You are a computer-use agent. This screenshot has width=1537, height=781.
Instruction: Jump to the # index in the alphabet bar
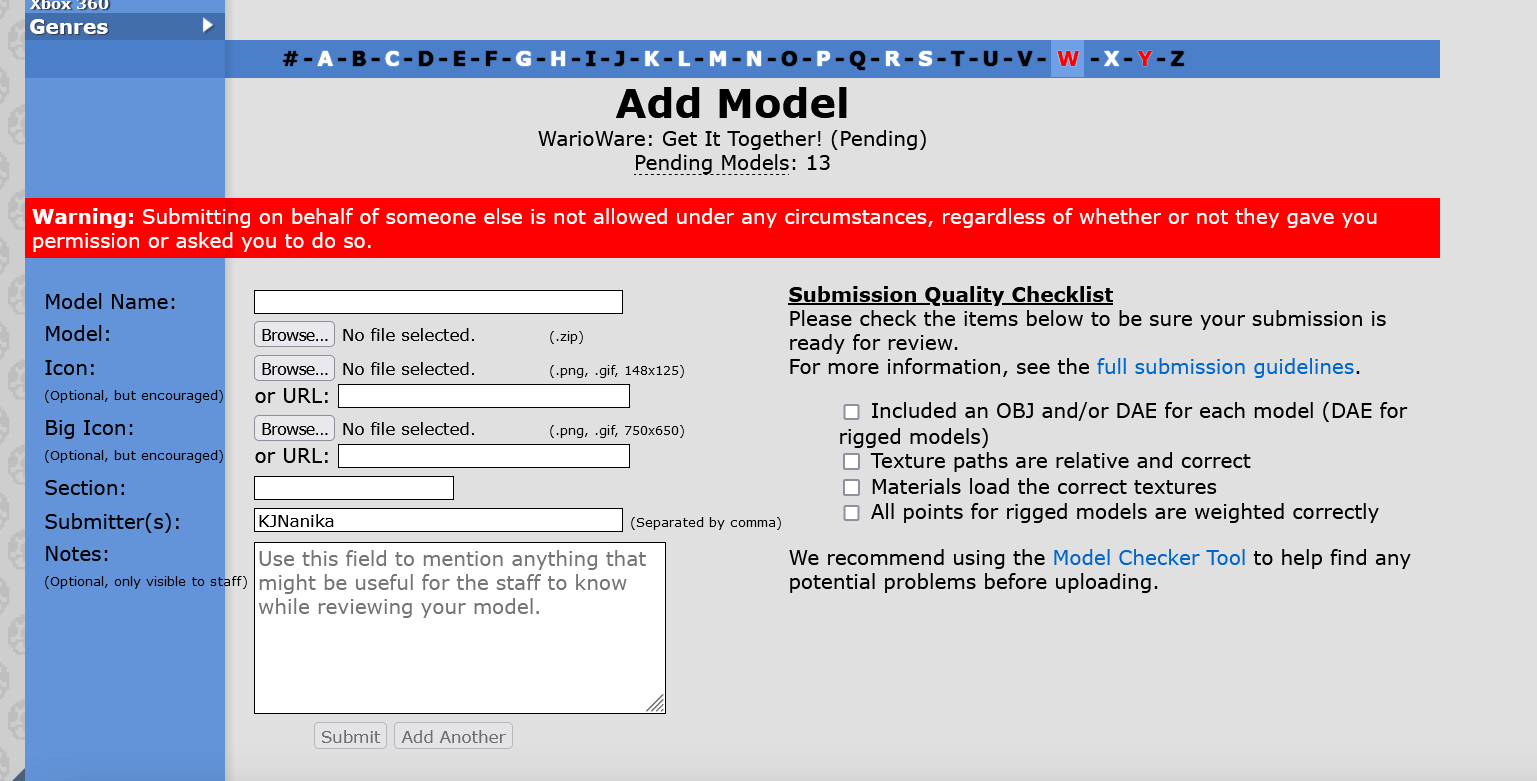point(291,59)
